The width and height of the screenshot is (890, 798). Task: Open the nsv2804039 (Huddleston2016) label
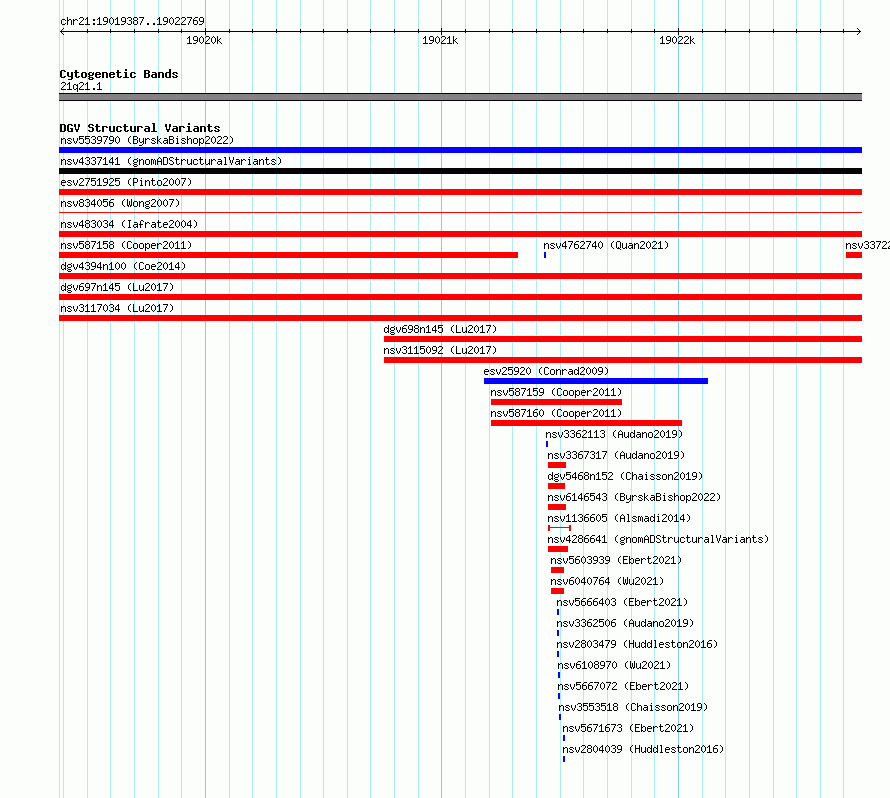[643, 749]
